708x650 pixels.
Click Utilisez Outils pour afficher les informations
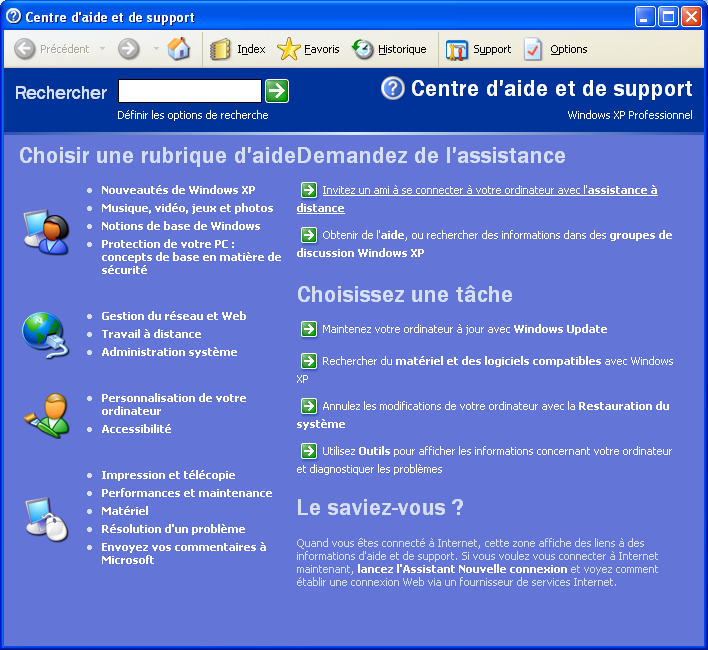click(497, 451)
